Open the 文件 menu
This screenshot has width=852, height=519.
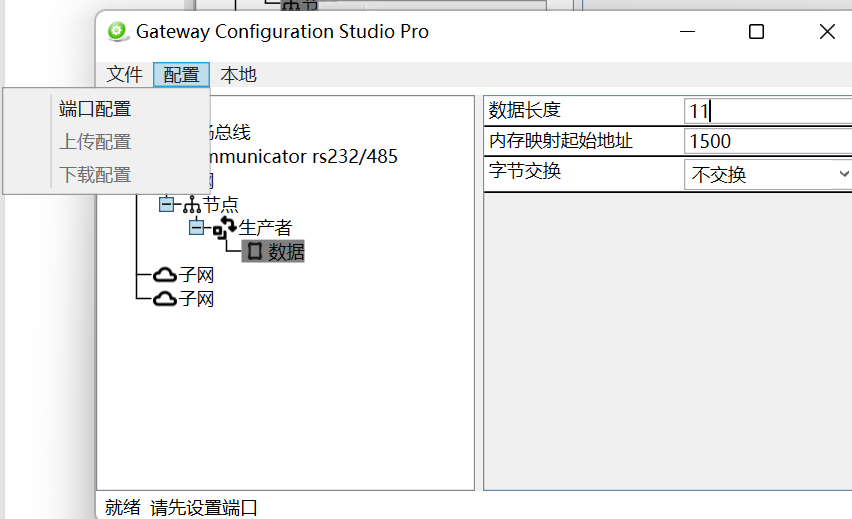pyautogui.click(x=125, y=75)
